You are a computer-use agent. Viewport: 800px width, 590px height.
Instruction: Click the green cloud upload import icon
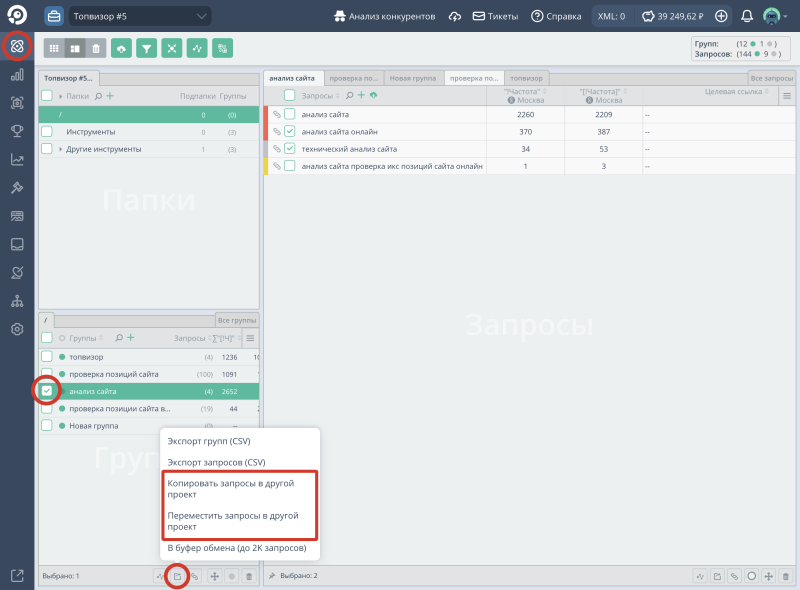[122, 48]
